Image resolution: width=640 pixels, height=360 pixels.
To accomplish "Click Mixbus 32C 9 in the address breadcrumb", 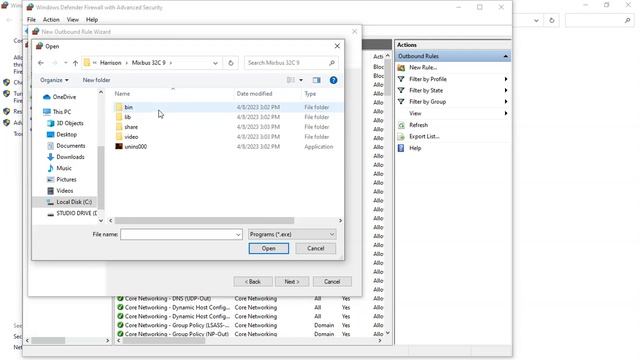I will (x=149, y=63).
